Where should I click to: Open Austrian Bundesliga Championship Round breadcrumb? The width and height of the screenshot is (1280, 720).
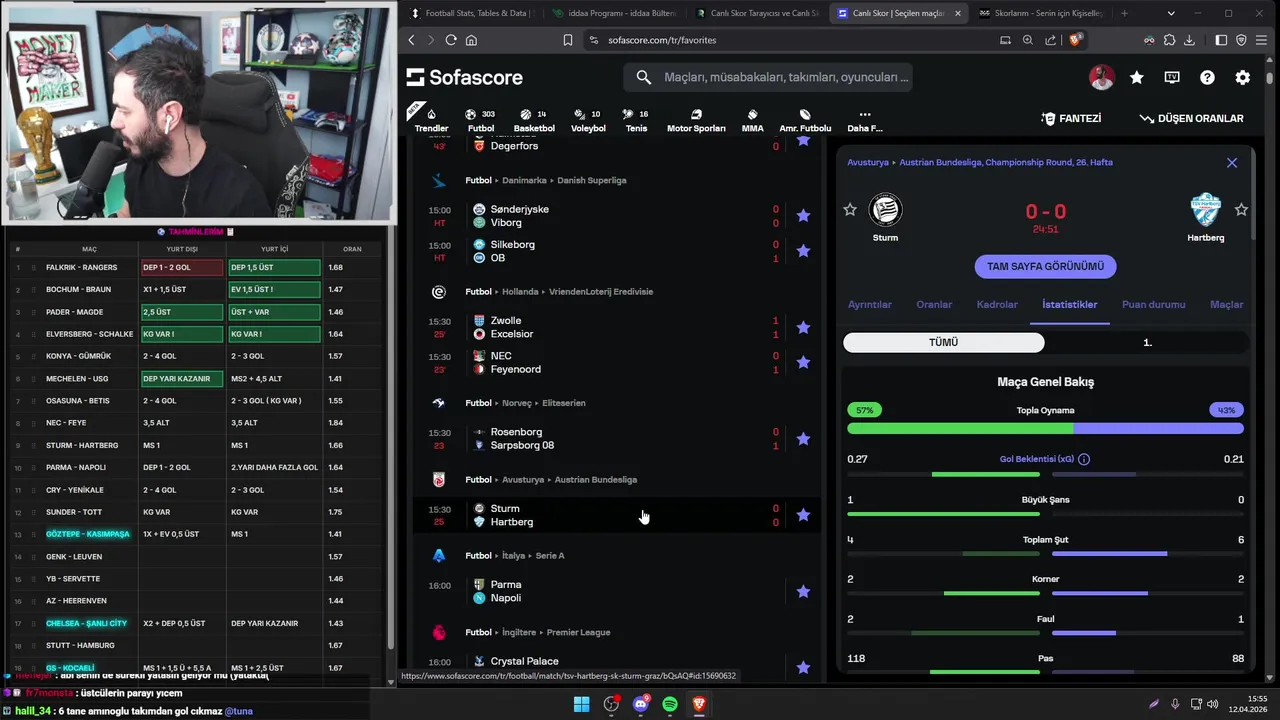point(1006,162)
